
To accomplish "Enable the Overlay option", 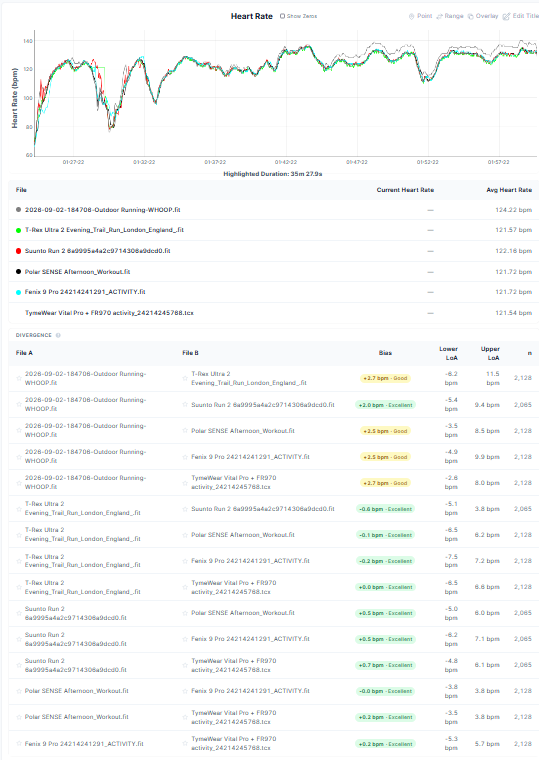I will pyautogui.click(x=483, y=16).
